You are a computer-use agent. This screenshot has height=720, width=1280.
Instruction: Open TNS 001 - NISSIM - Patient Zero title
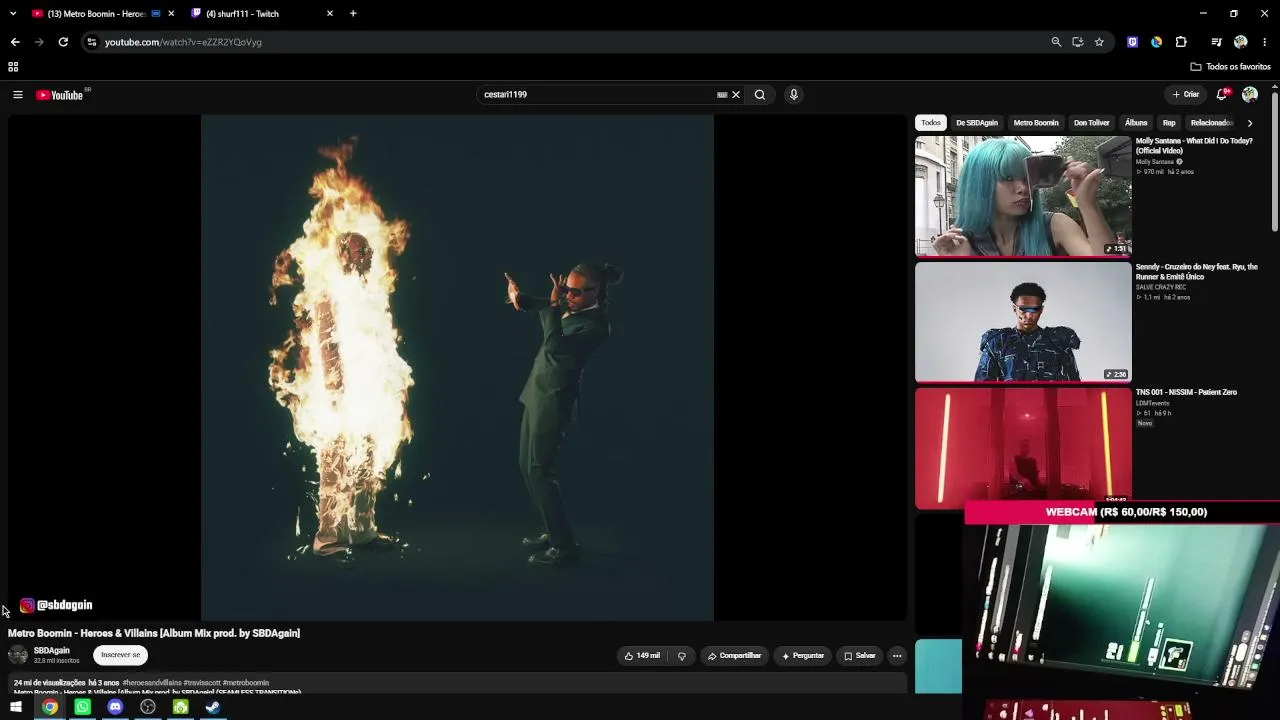(x=1186, y=392)
